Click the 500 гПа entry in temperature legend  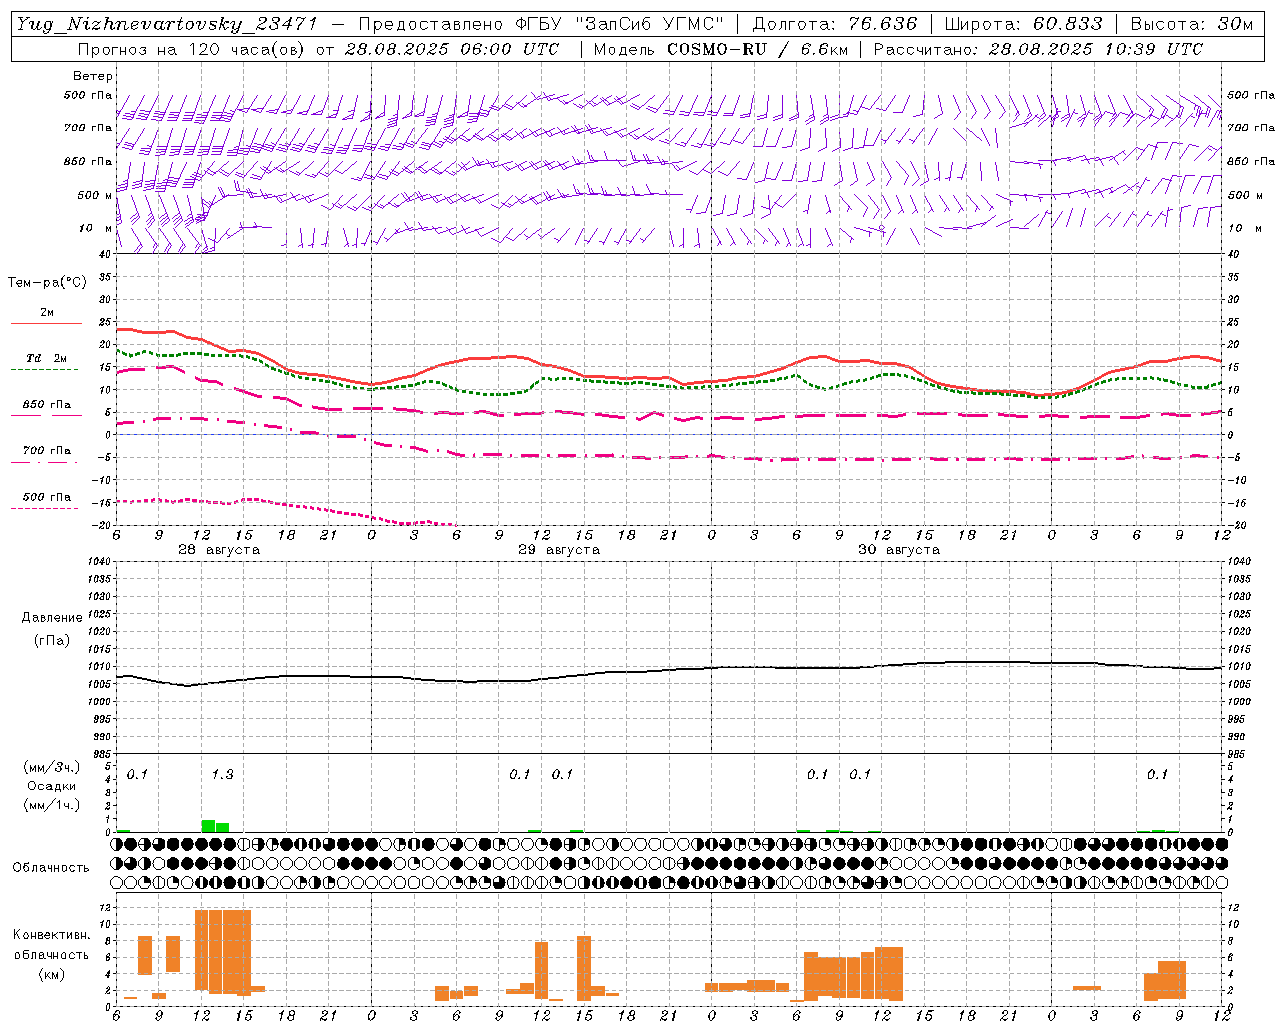[x=46, y=497]
